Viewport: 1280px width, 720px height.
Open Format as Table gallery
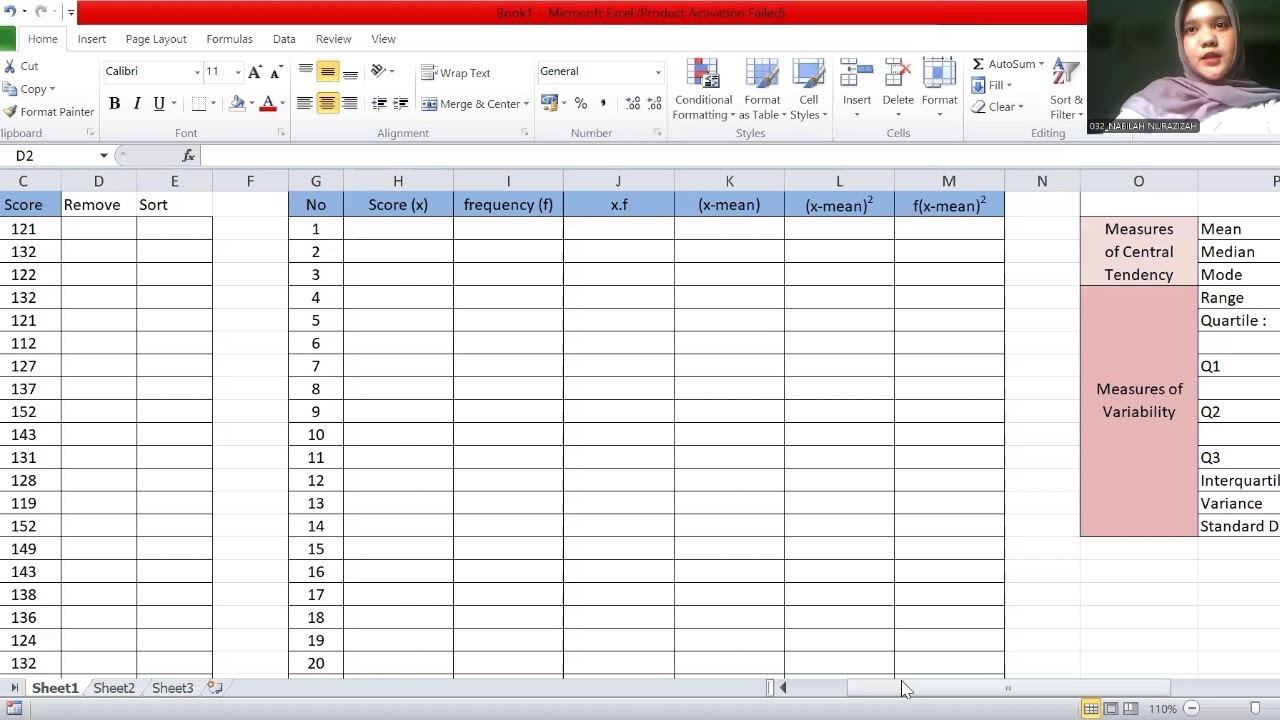(x=762, y=89)
